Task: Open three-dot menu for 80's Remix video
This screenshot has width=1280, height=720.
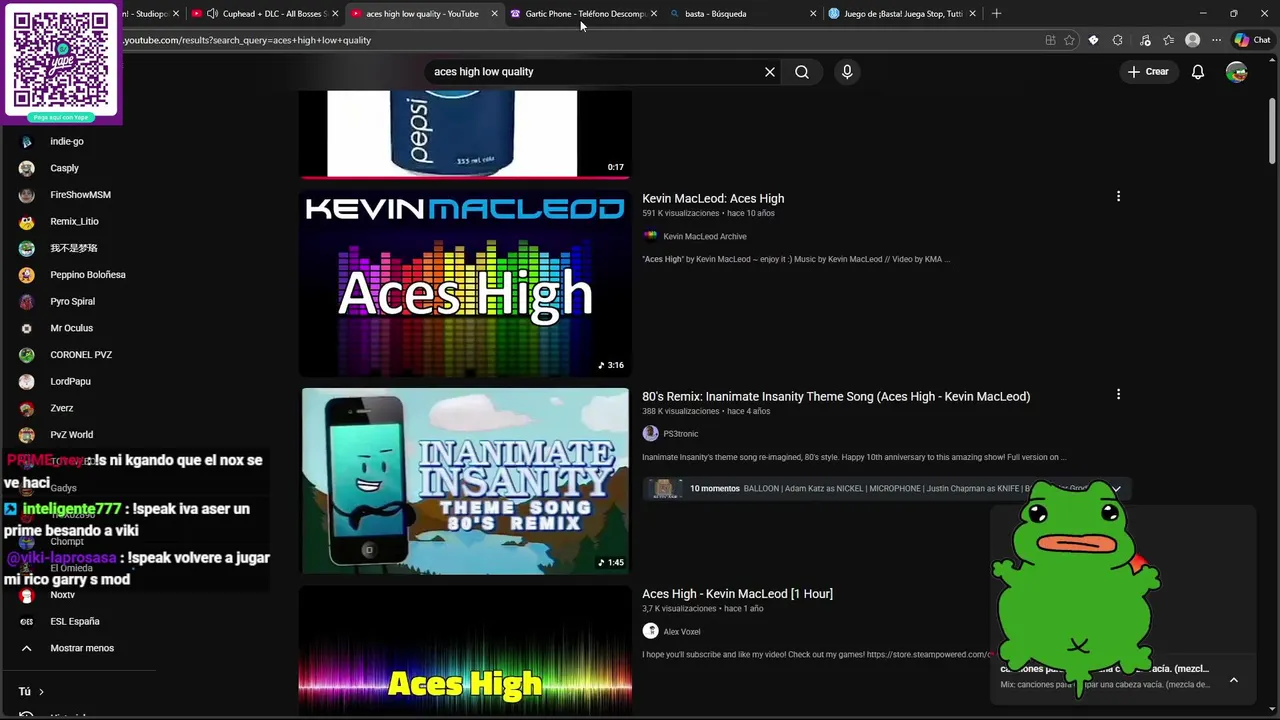Action: (x=1118, y=395)
